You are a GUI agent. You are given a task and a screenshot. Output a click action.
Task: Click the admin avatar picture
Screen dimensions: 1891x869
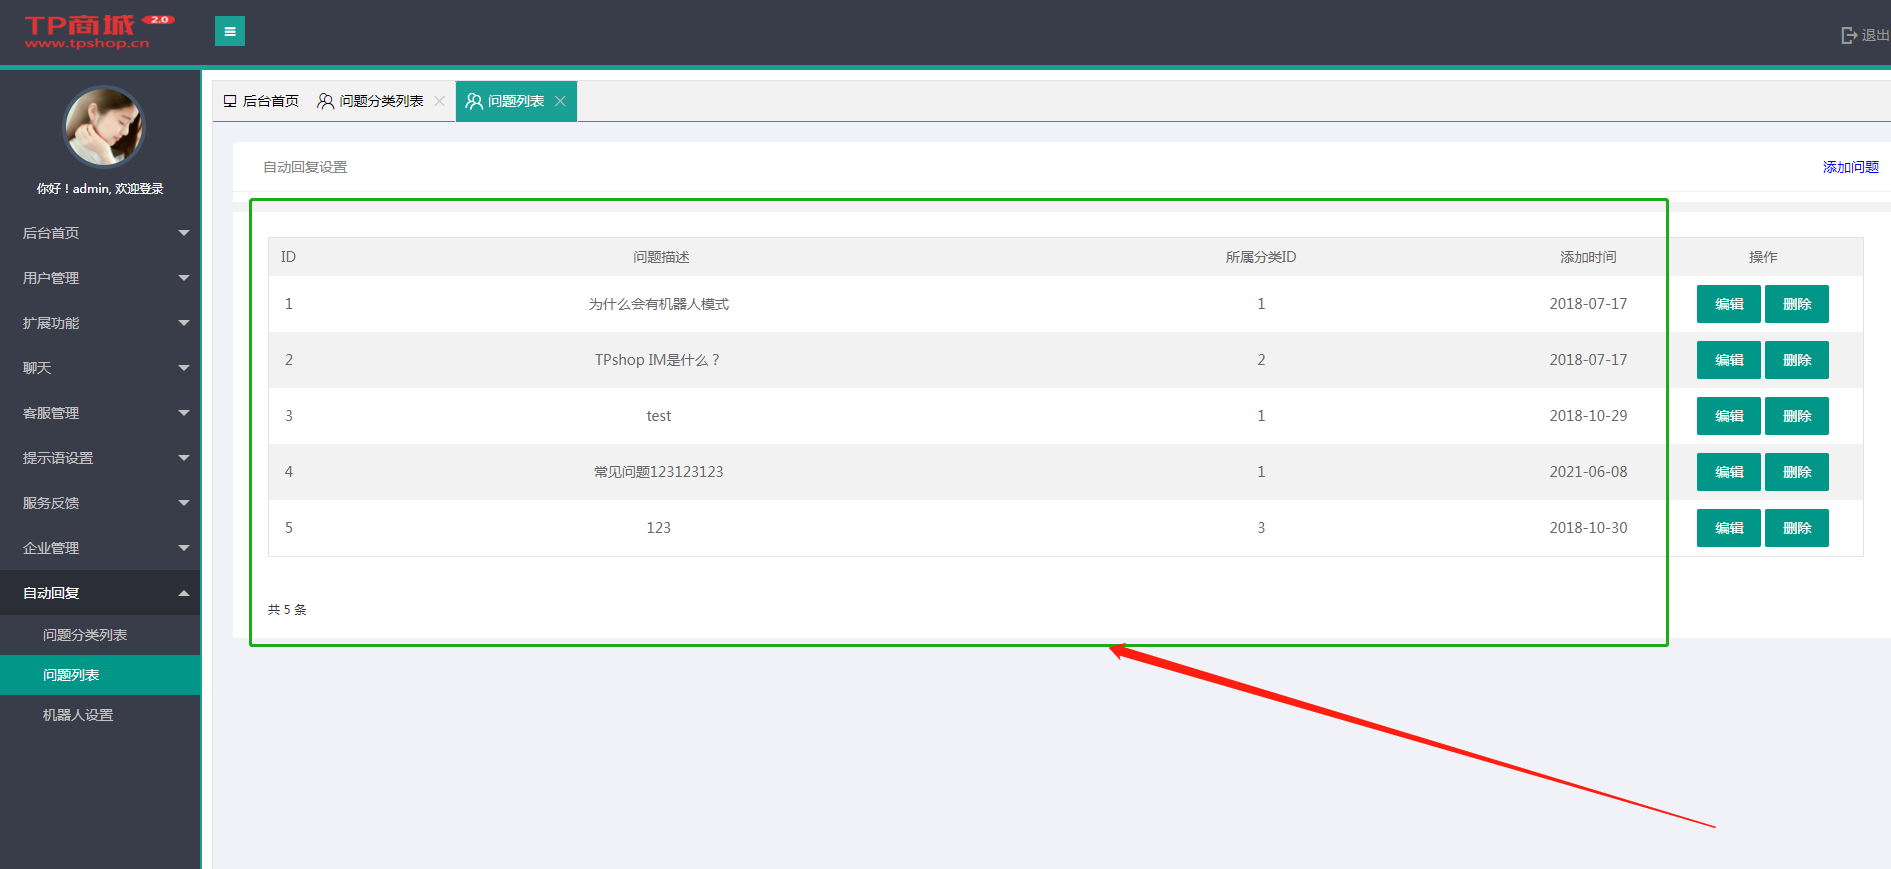[103, 127]
